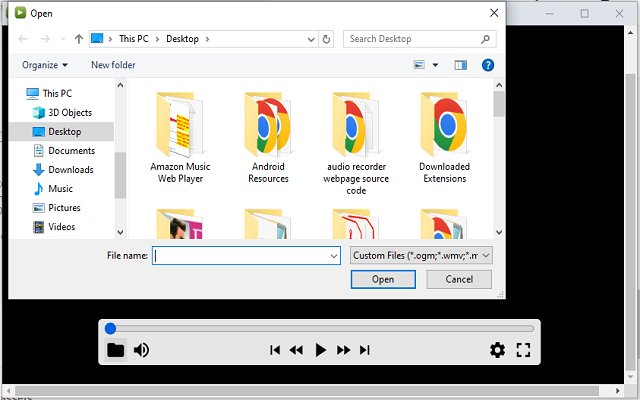
Task: Click the rewind button in player controls
Action: (296, 350)
